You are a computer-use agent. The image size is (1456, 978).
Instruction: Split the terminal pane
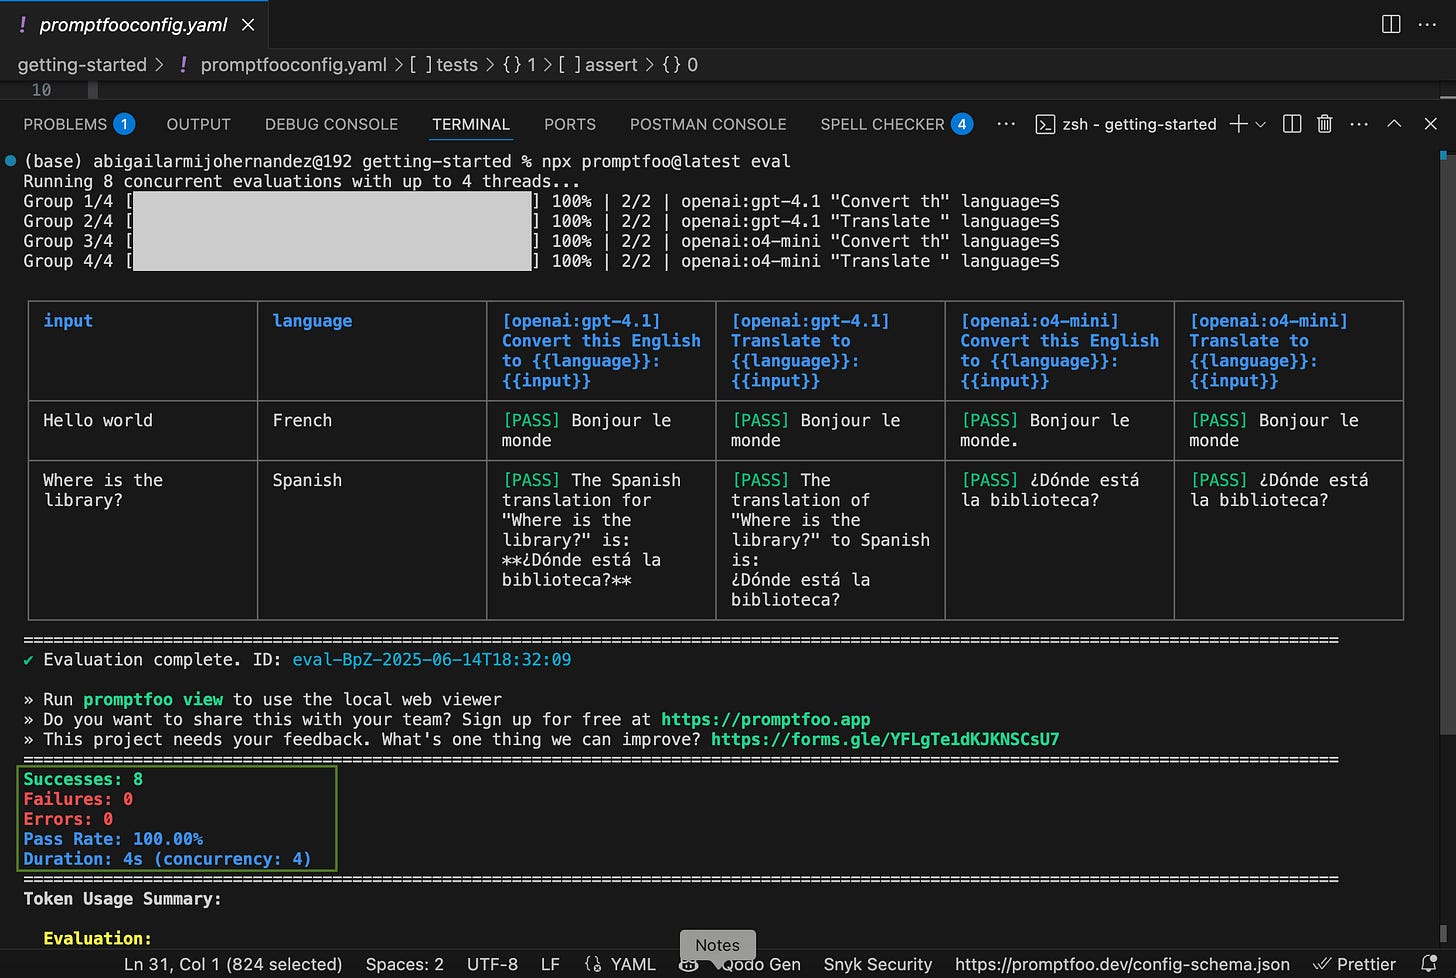(1292, 124)
